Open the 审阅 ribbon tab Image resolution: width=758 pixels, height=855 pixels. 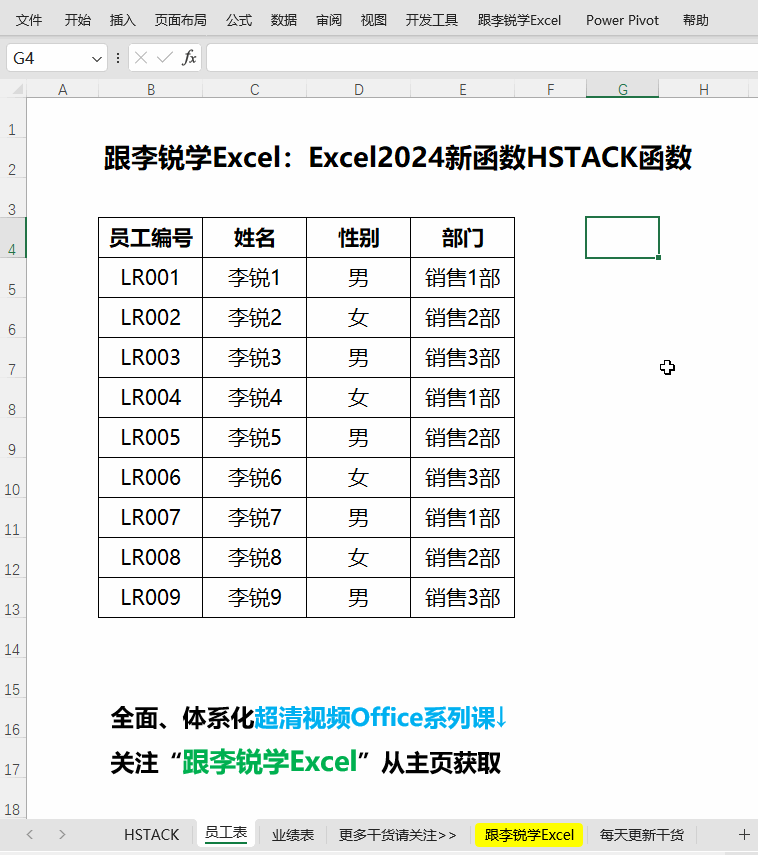click(x=329, y=20)
